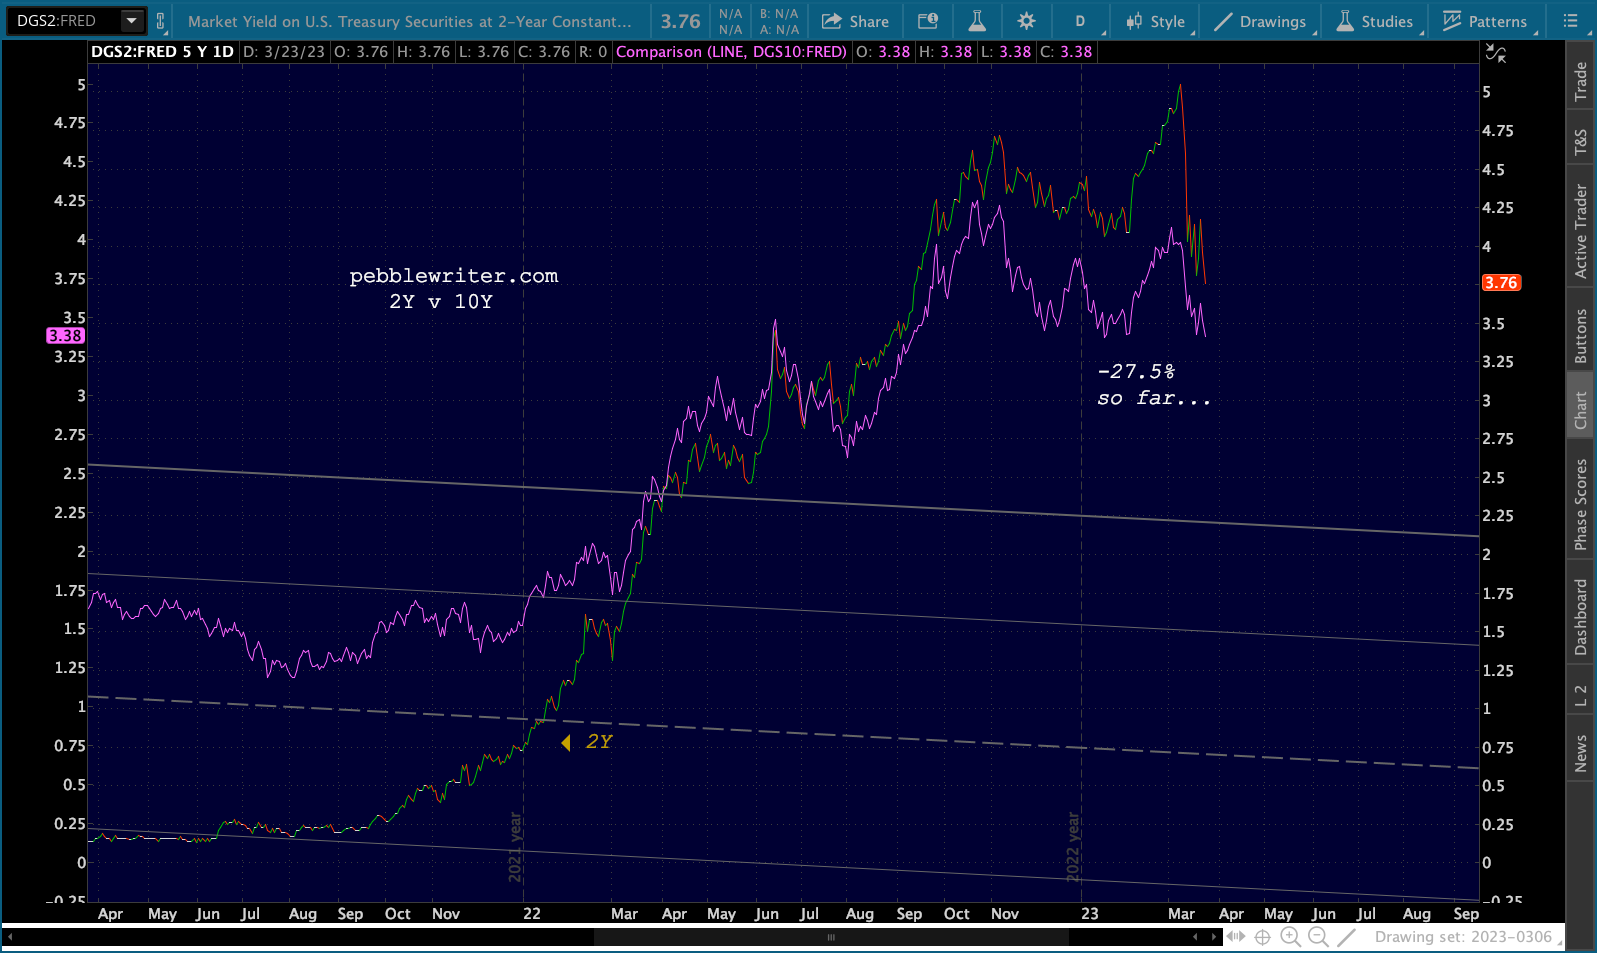Viewport: 1597px width, 953px height.
Task: Click the DGS2:FRED 5 Y 1D chart title
Action: 162,52
